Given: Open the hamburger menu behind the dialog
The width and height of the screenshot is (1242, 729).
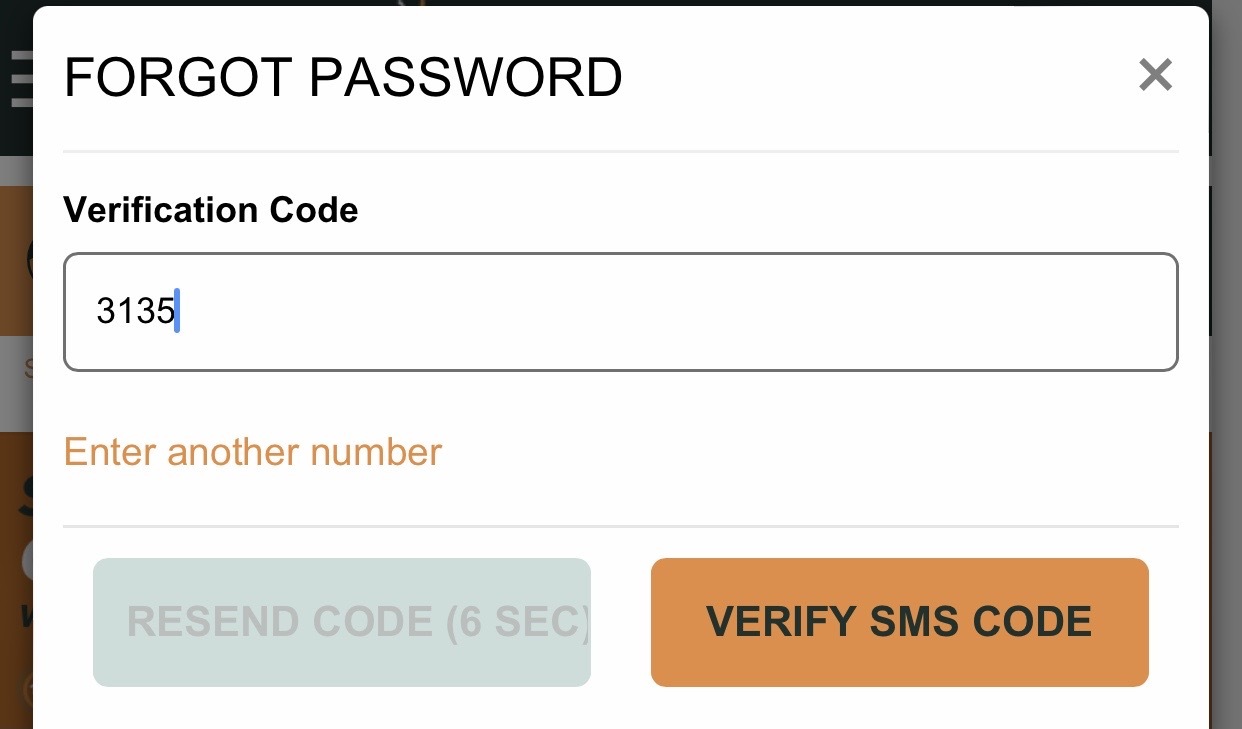Looking at the screenshot, I should [20, 78].
